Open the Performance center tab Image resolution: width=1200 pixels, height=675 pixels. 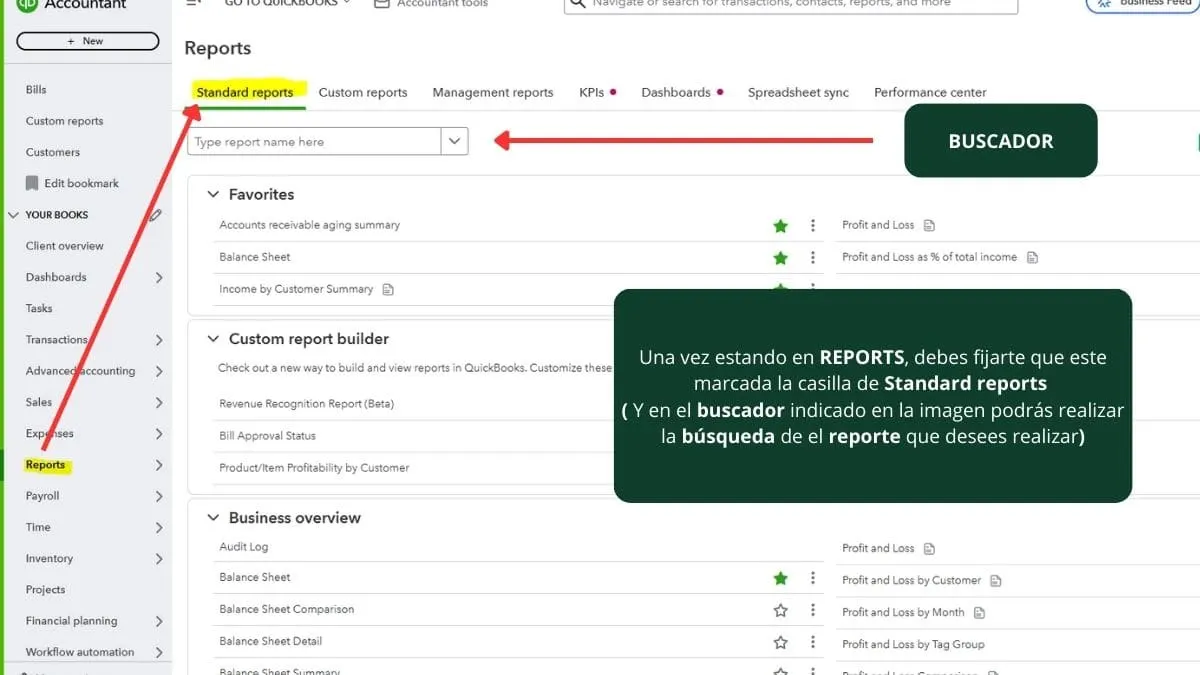930,92
